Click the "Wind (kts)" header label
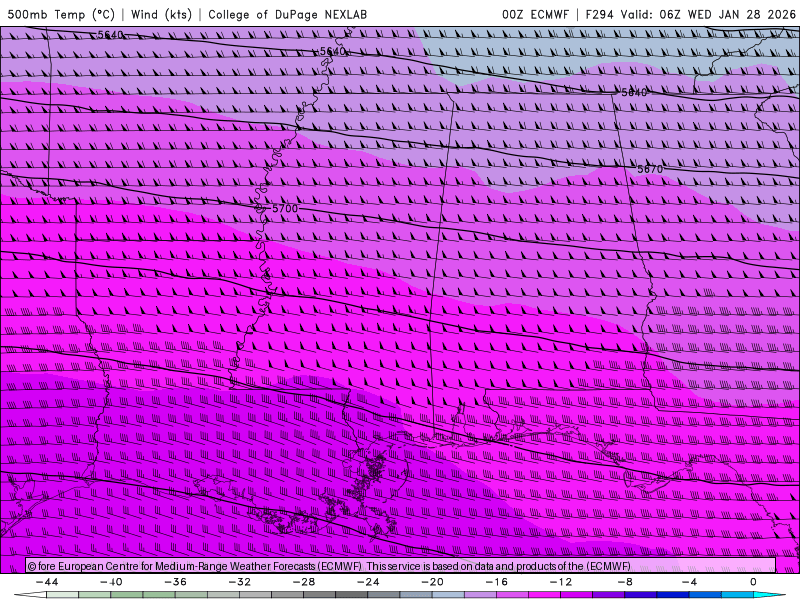Screen dimensions: 800x600 click(x=161, y=14)
